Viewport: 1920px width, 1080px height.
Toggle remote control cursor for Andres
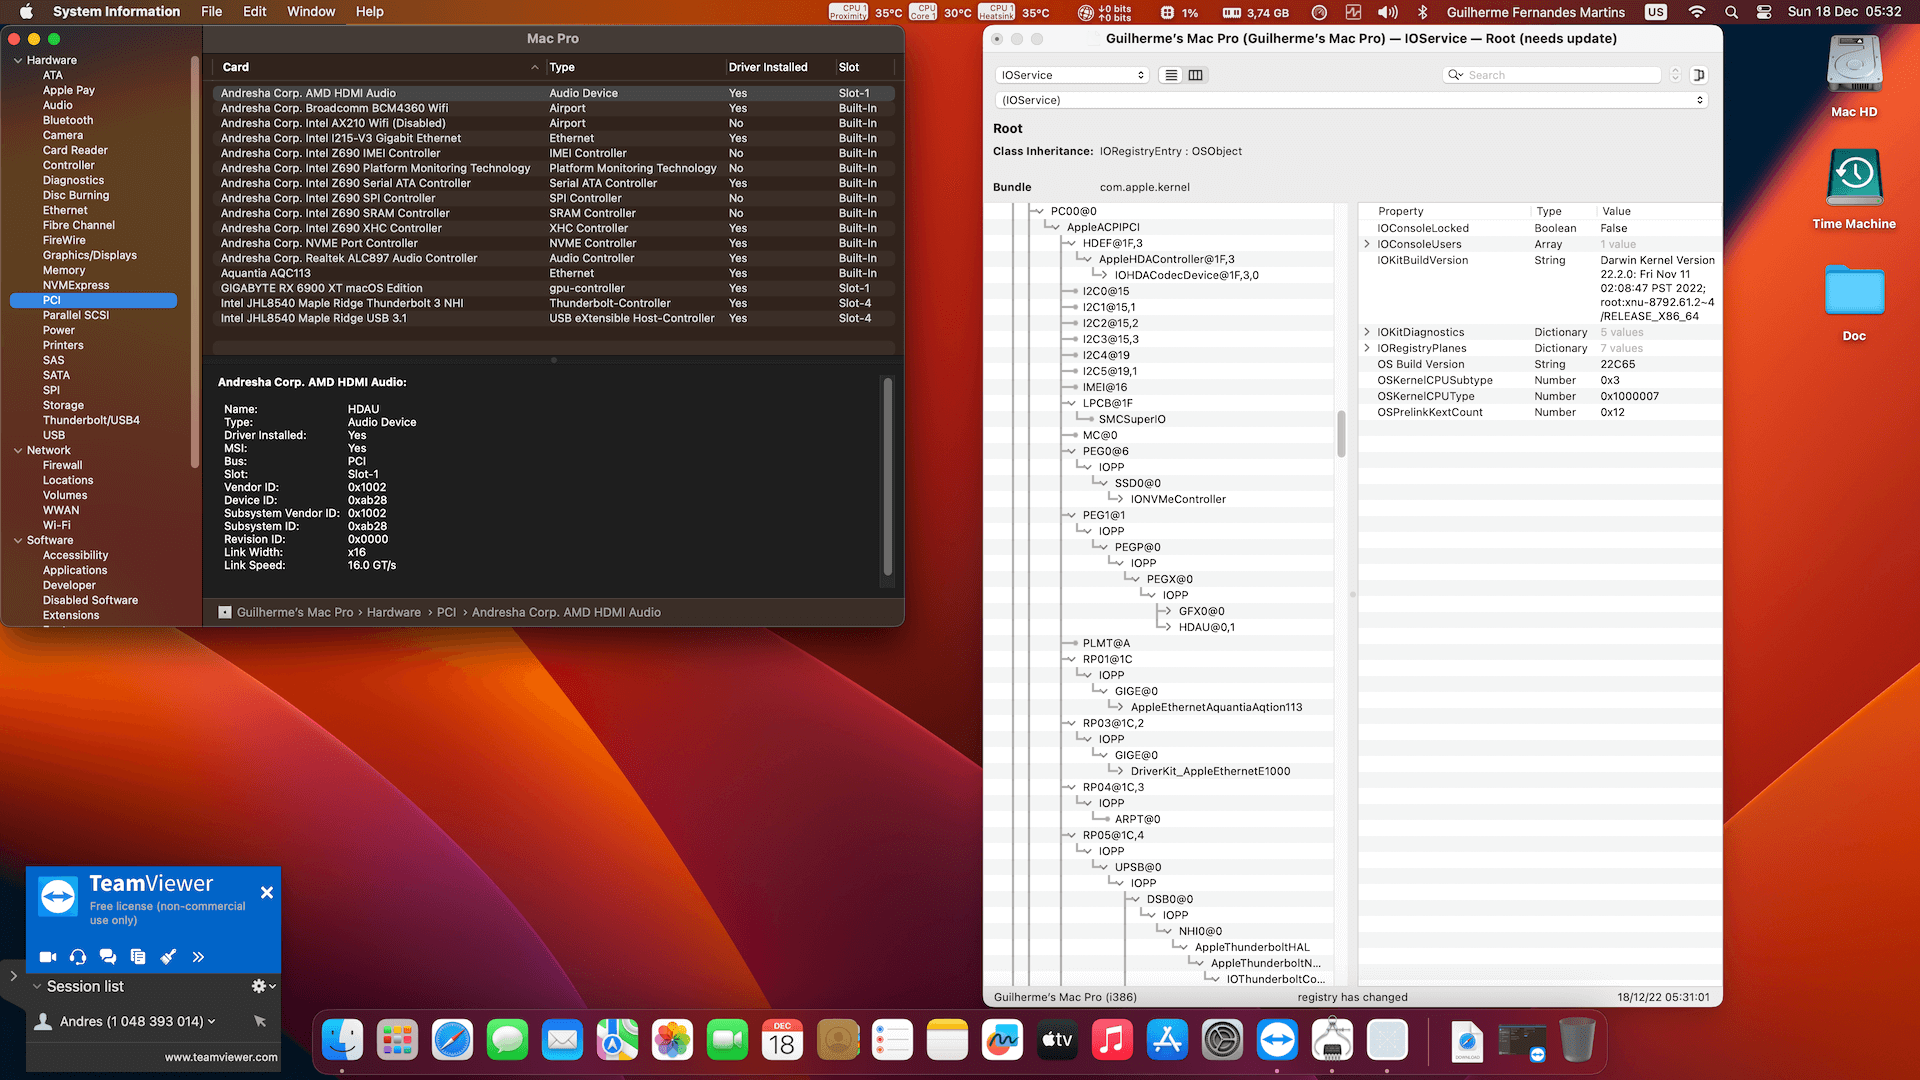tap(260, 1021)
